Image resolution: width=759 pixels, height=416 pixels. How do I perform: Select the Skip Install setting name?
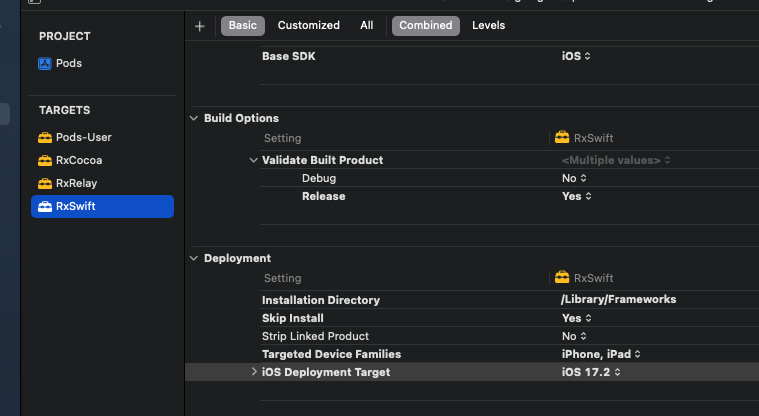pos(293,318)
